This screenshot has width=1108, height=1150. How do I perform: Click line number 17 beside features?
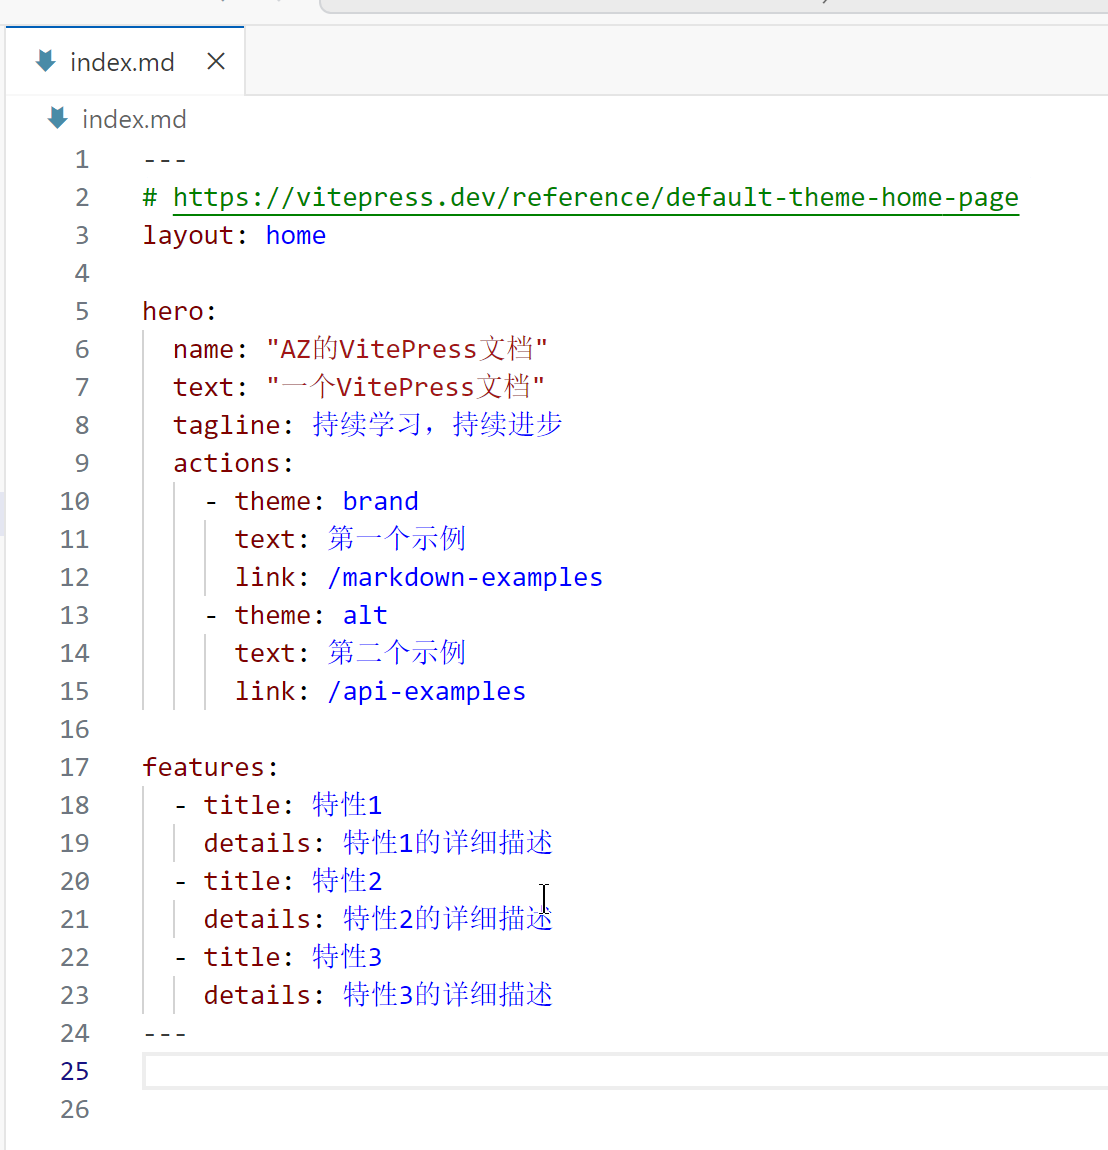click(x=75, y=768)
